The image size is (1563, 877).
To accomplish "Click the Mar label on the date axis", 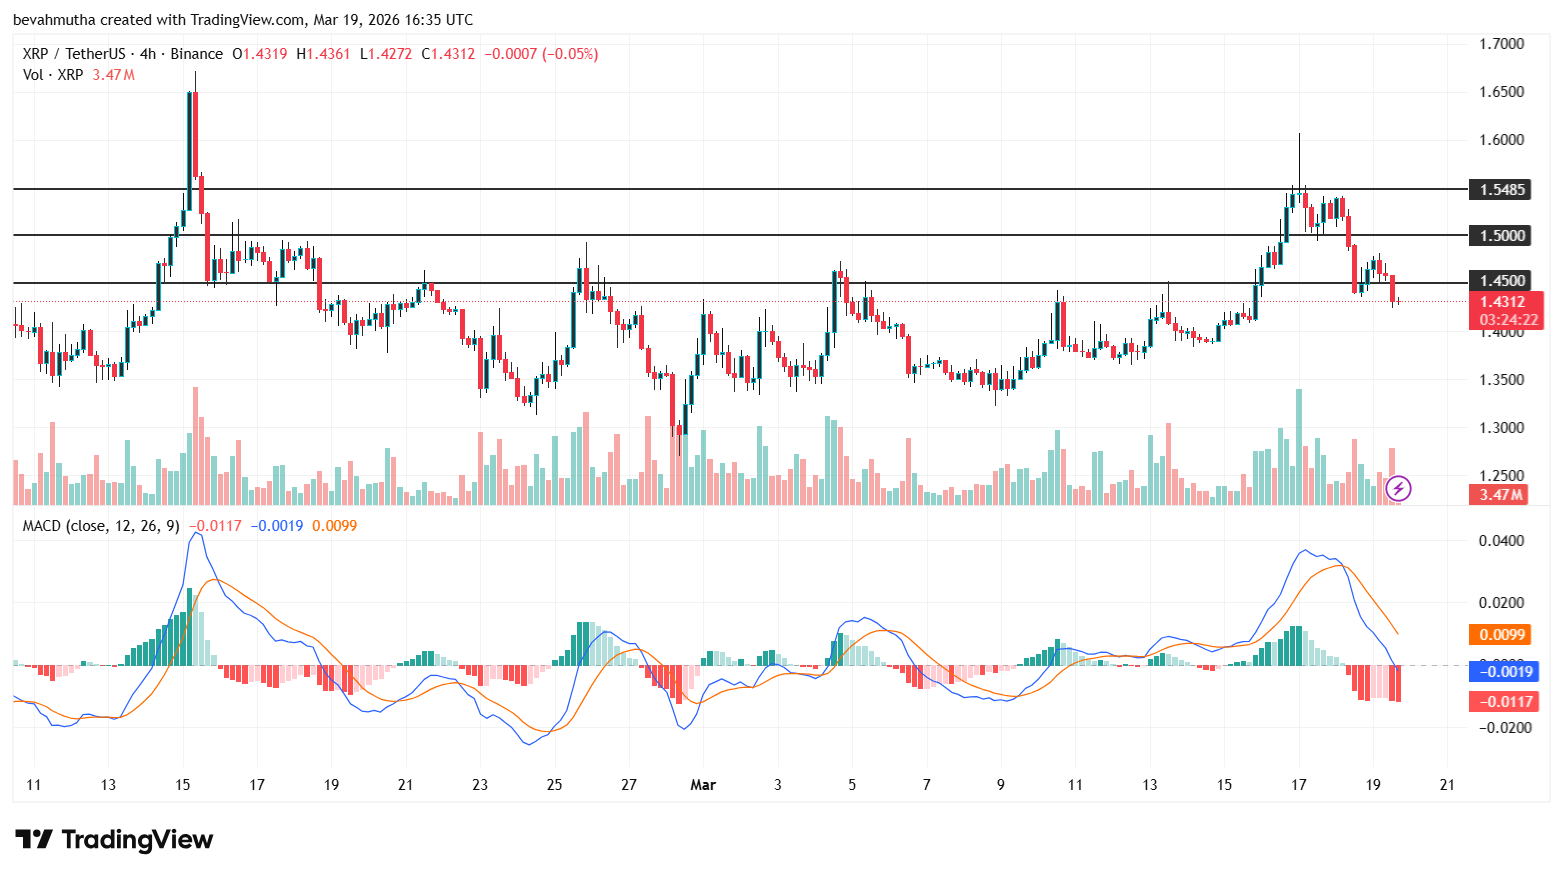I will (x=703, y=785).
